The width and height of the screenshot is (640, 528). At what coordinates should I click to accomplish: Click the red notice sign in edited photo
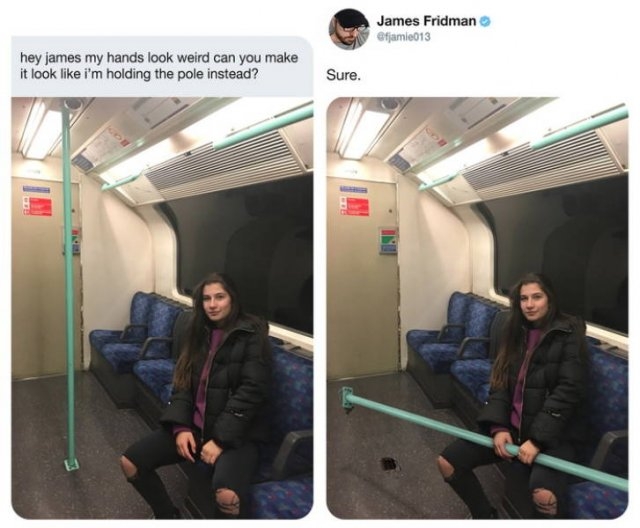[x=356, y=205]
